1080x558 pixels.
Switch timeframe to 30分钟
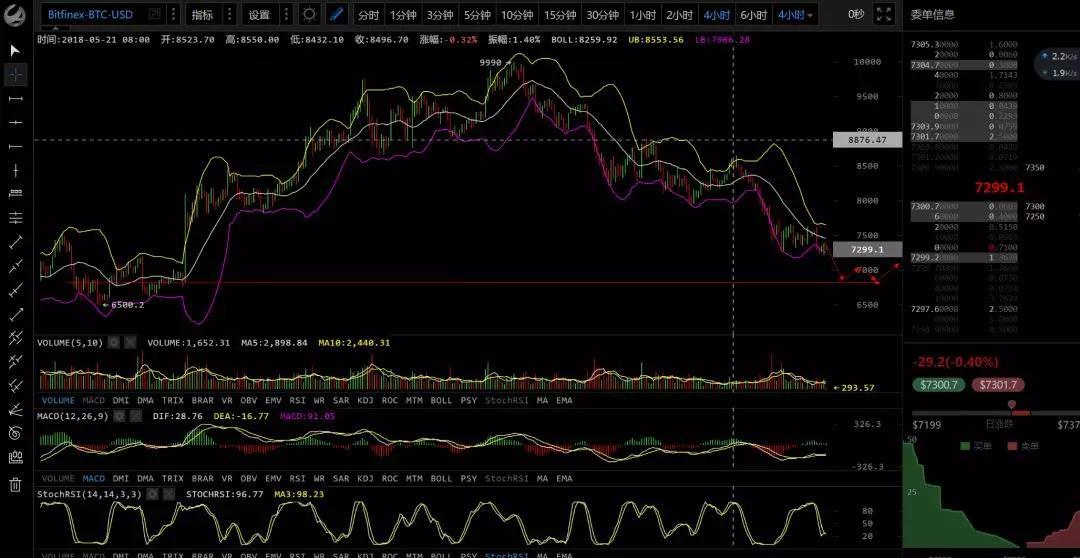(x=603, y=14)
